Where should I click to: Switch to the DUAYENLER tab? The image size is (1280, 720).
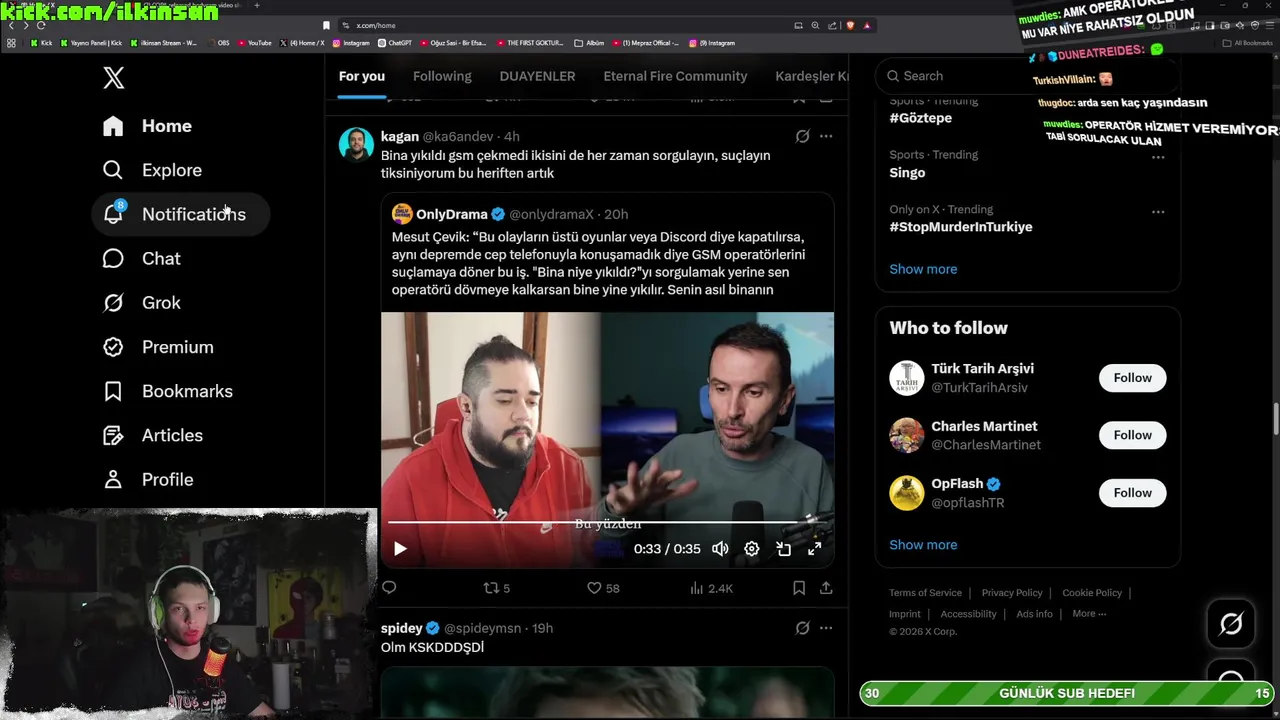(537, 76)
